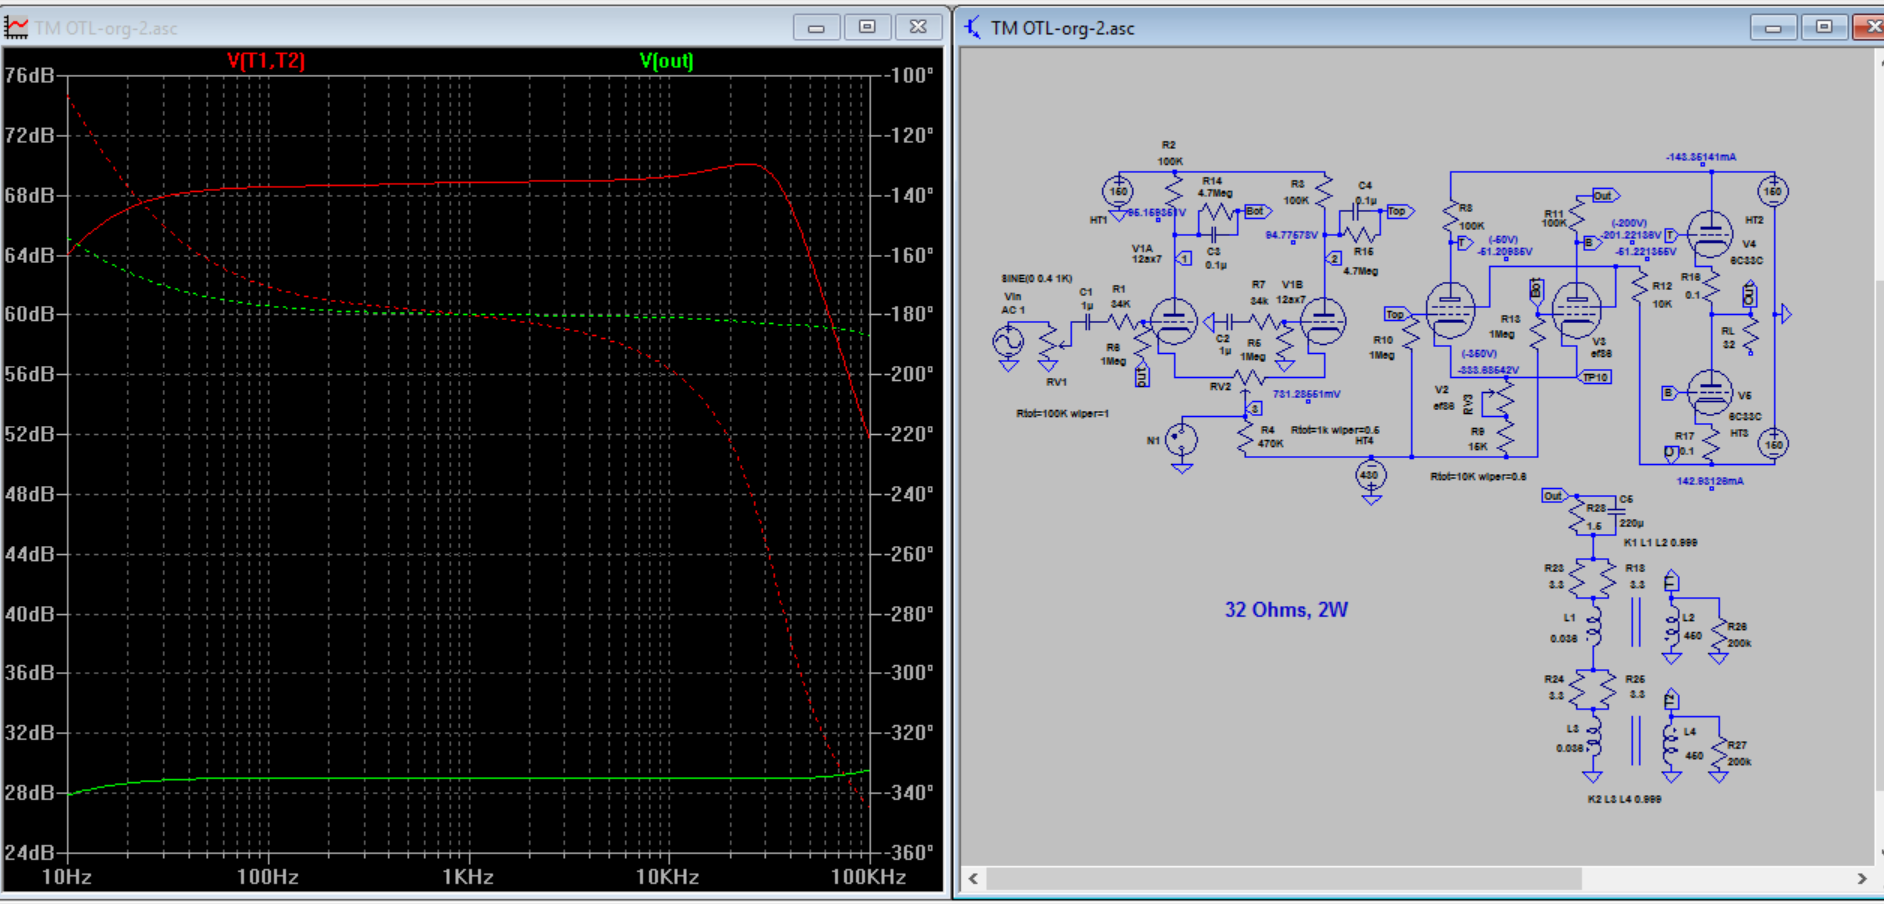This screenshot has width=1884, height=904.
Task: Click the 60dB label on the magnitude axis
Action: tap(29, 314)
